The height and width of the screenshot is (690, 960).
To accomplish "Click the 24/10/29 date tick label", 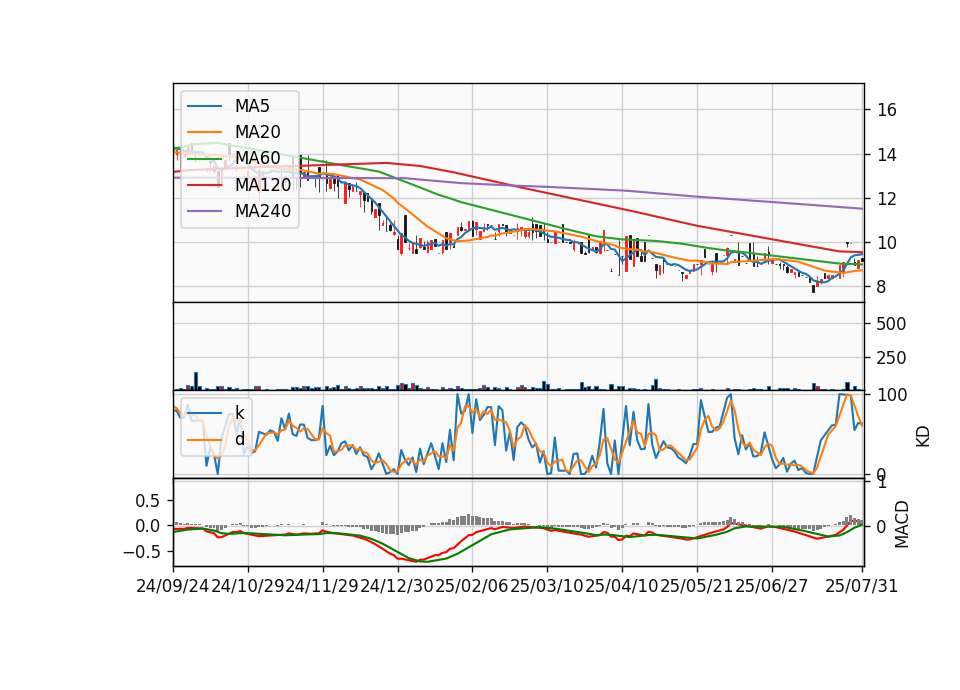I will tap(248, 586).
